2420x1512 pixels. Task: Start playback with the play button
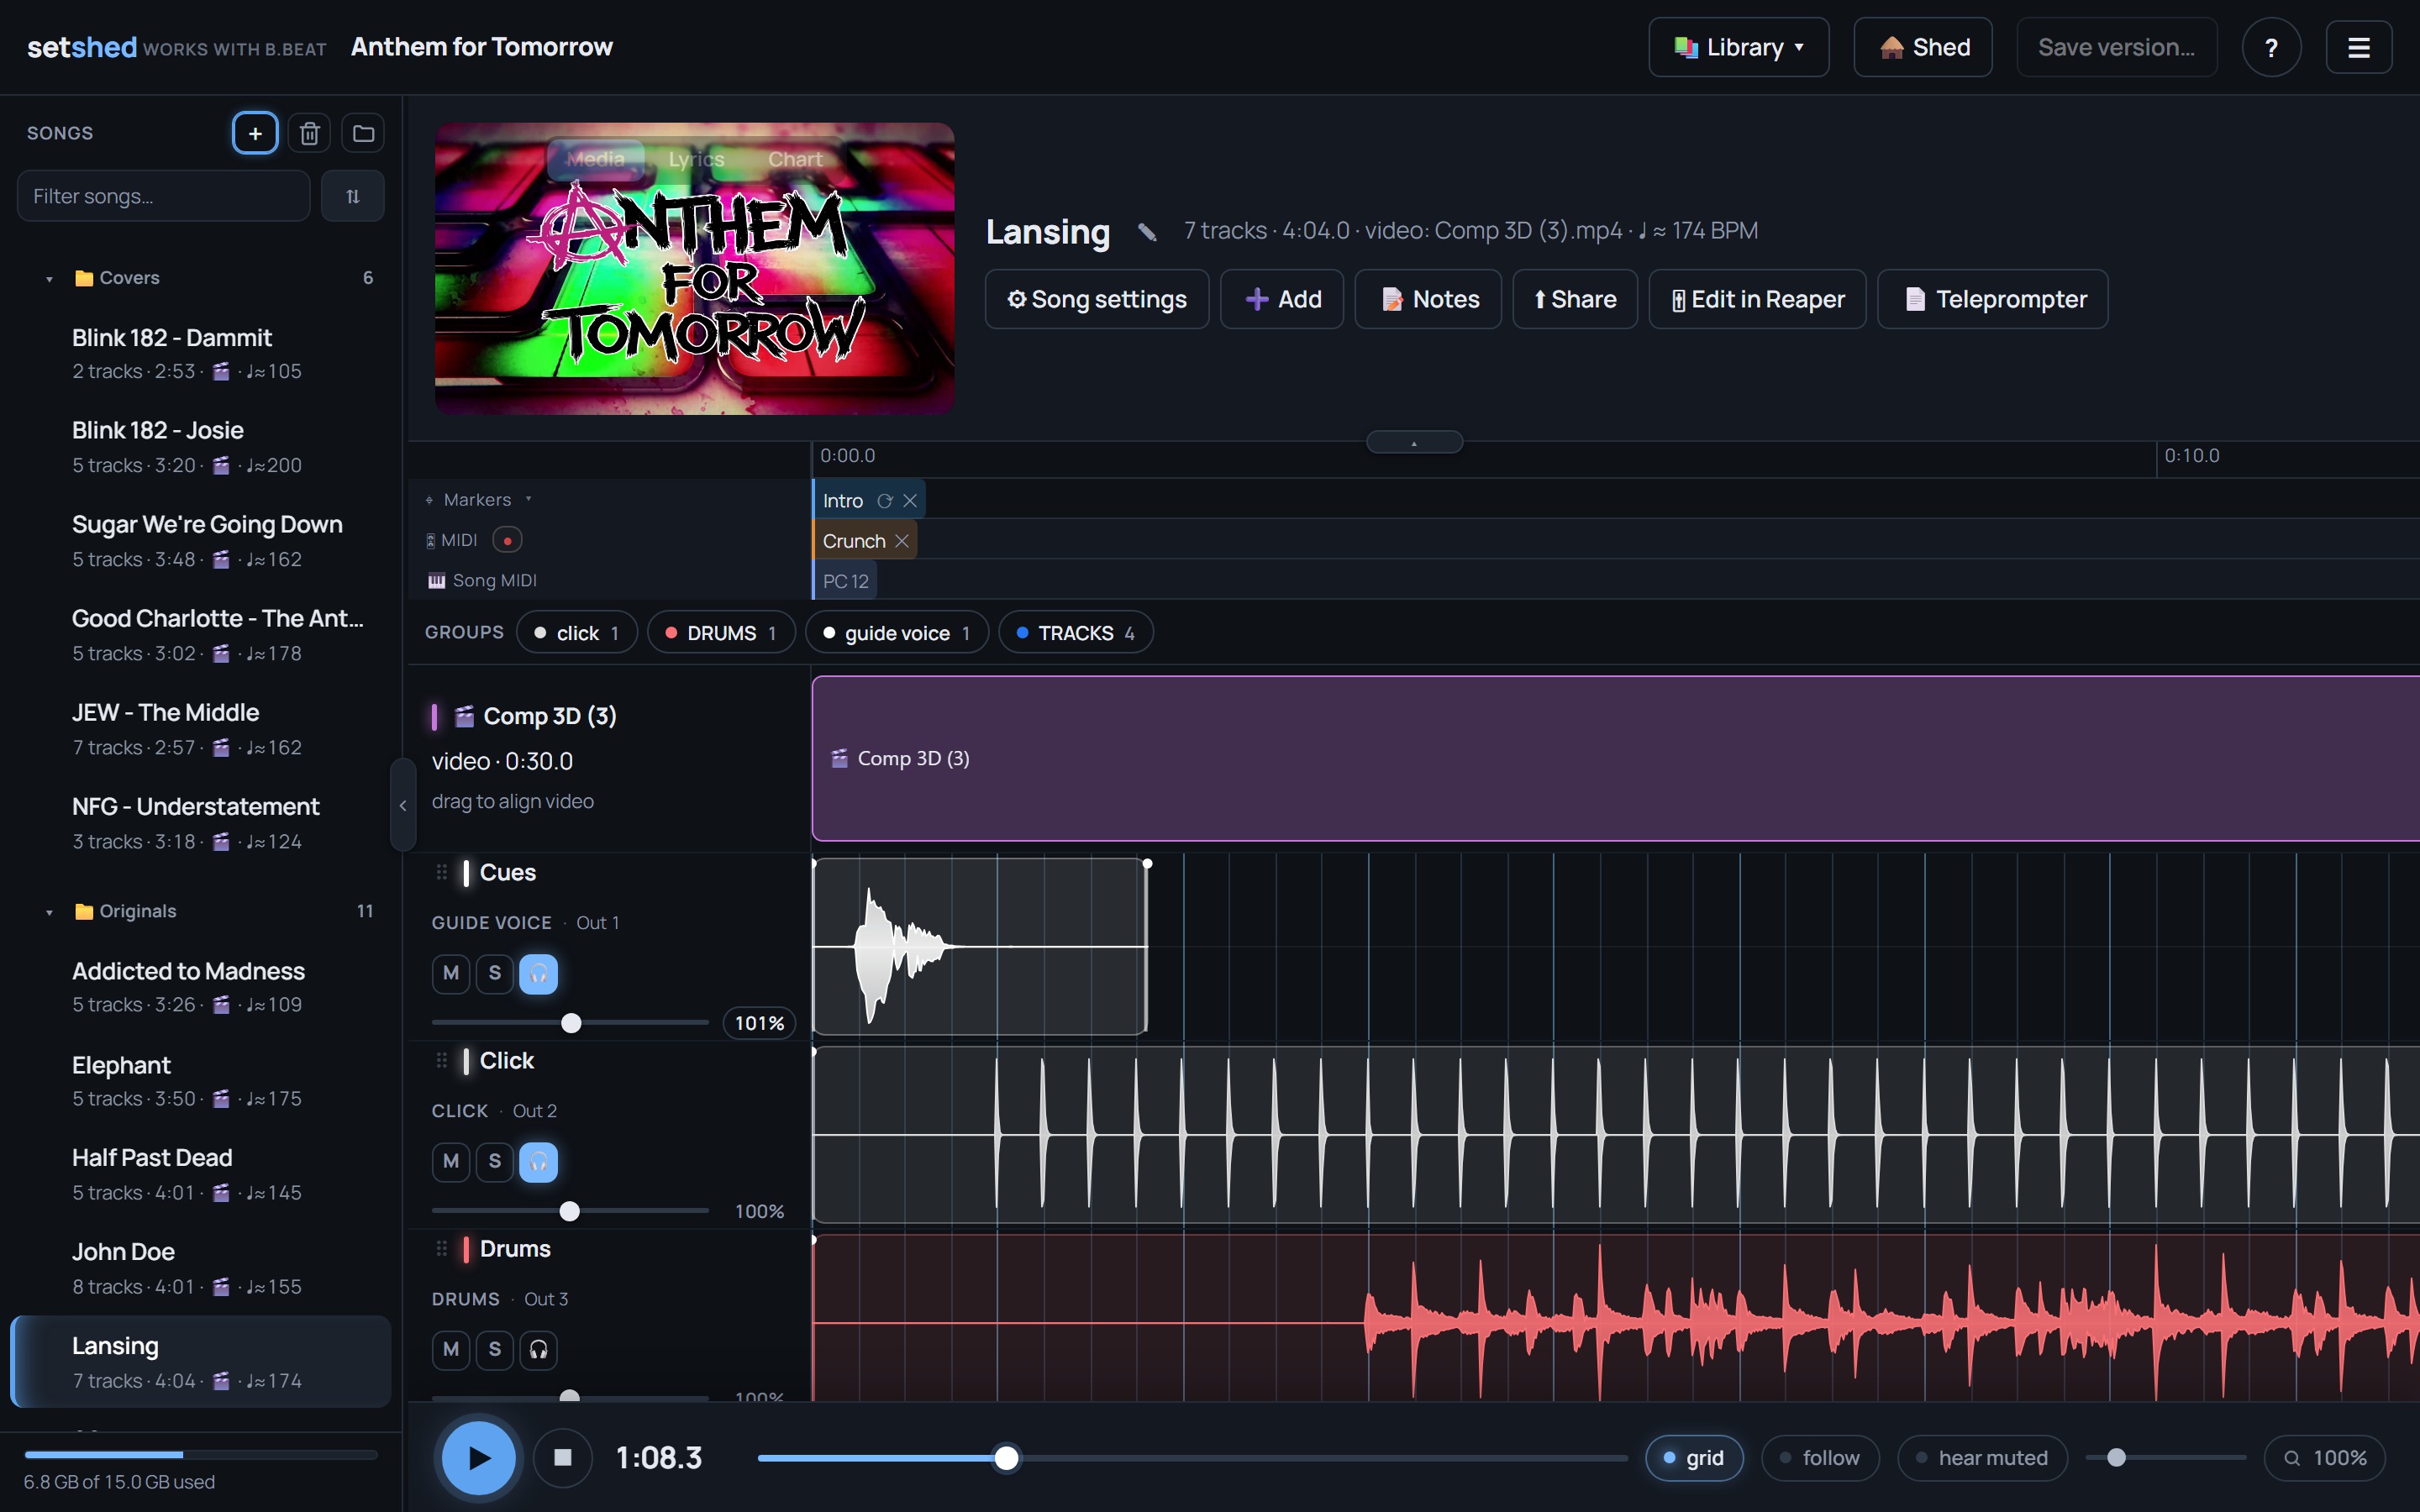pos(479,1457)
